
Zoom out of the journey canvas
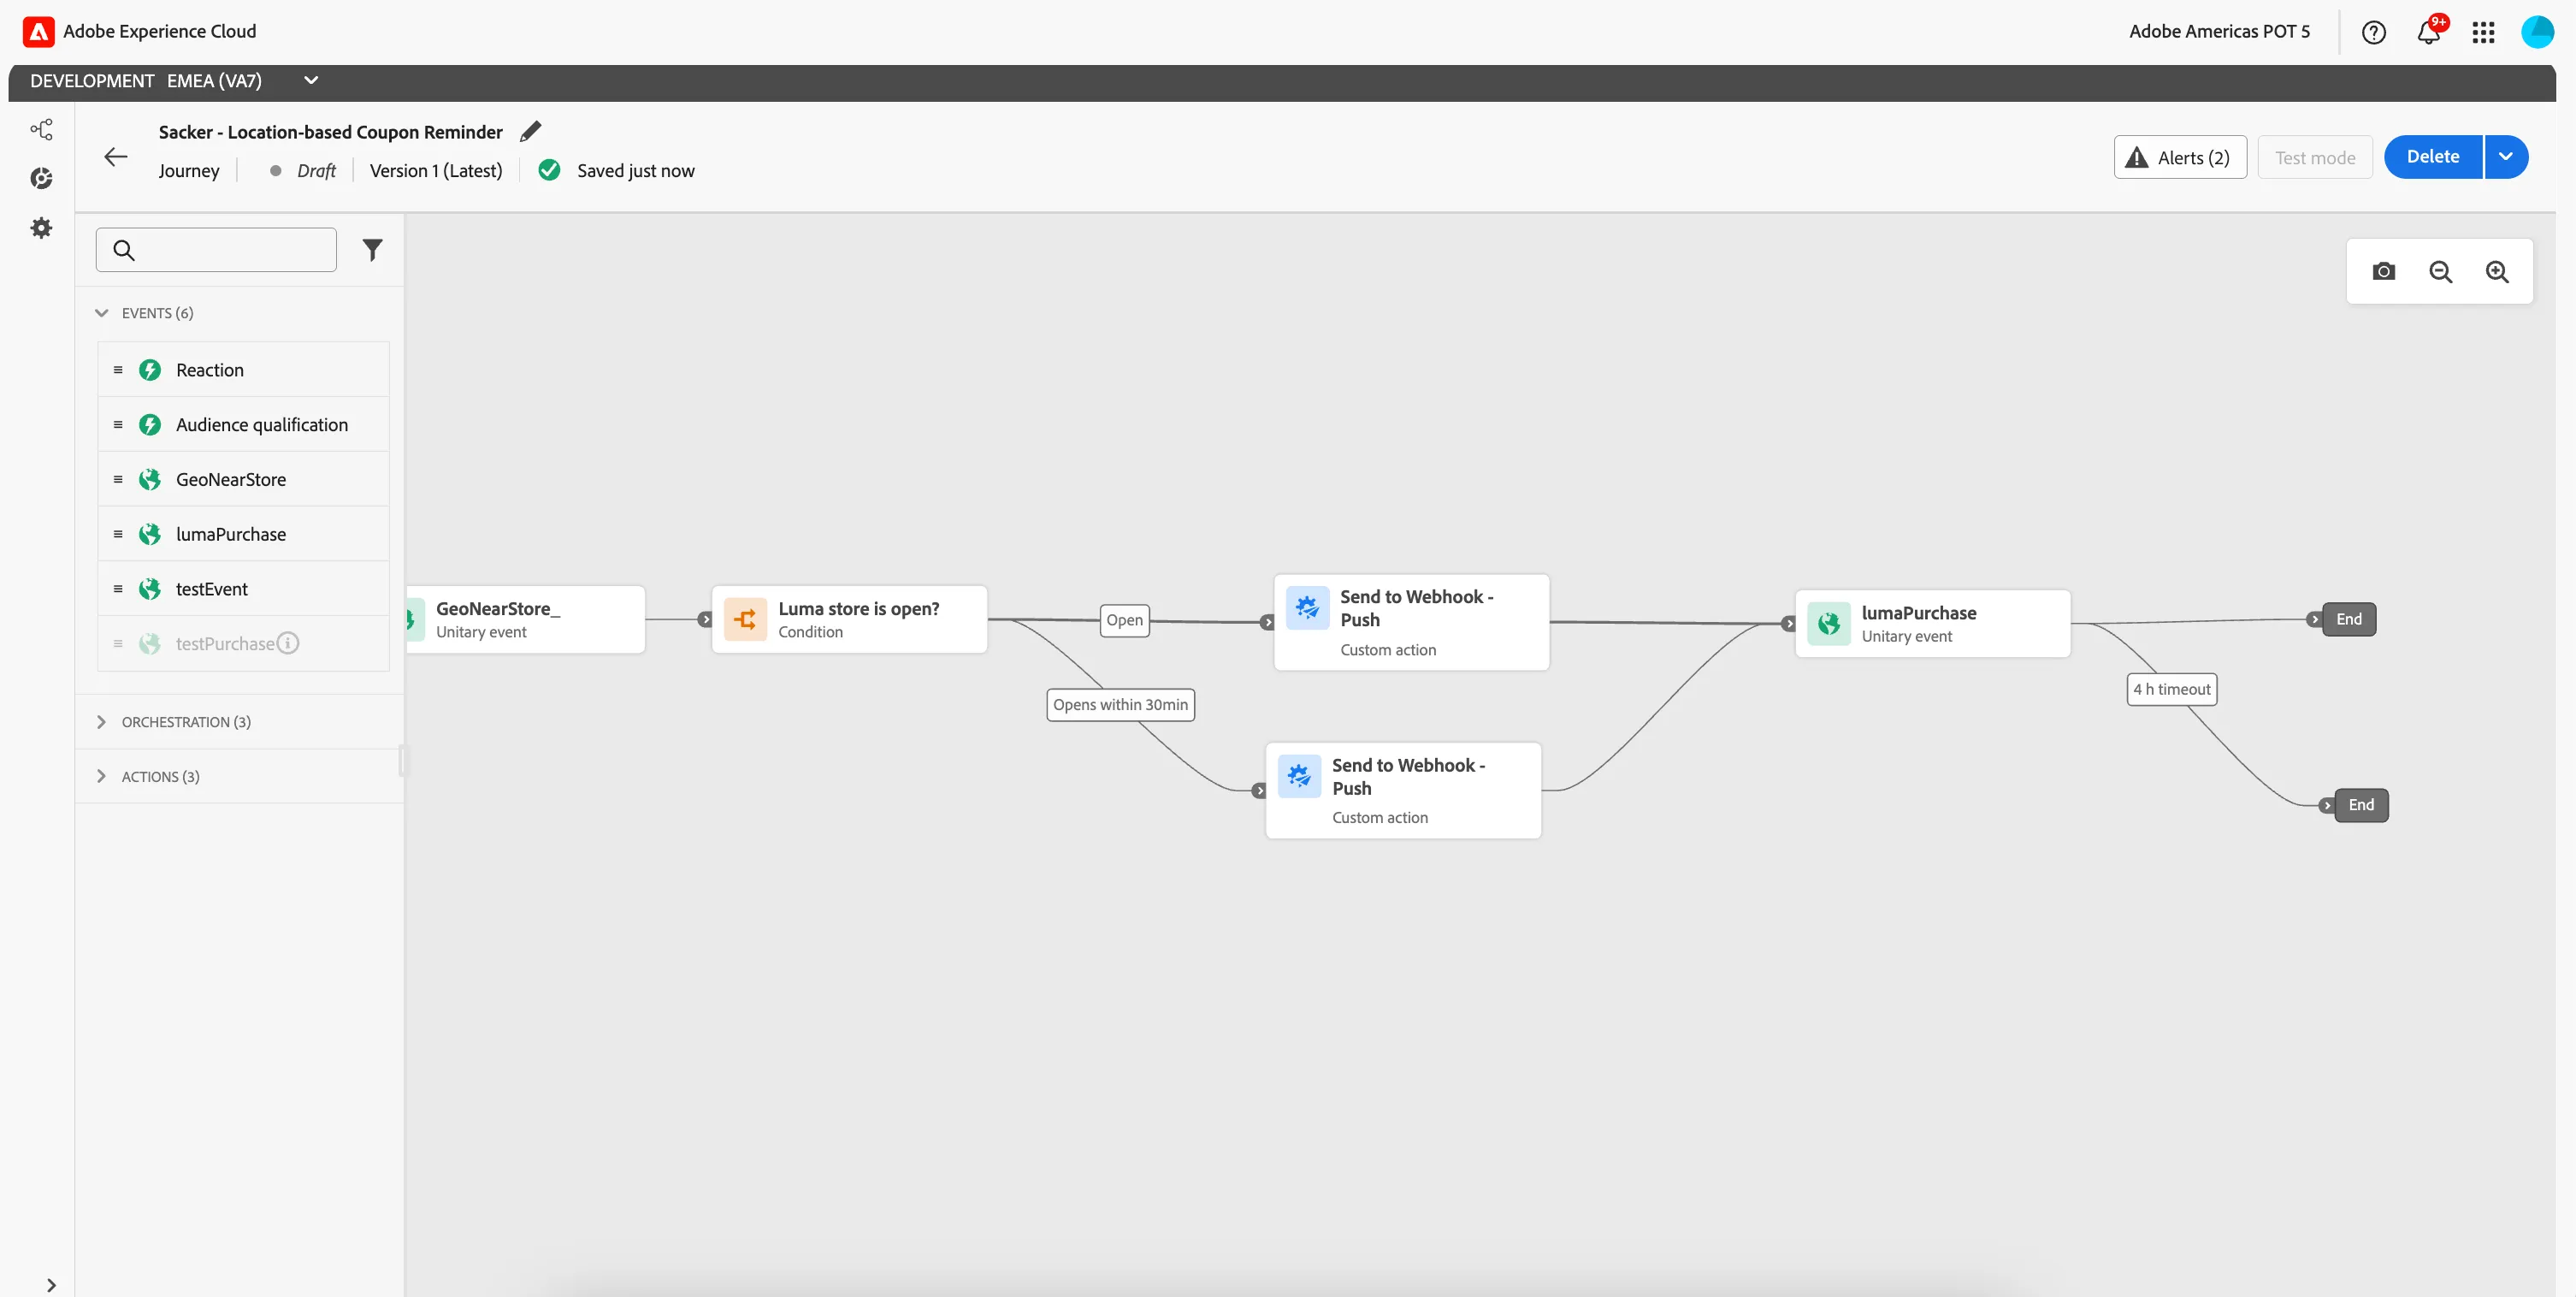(2440, 271)
